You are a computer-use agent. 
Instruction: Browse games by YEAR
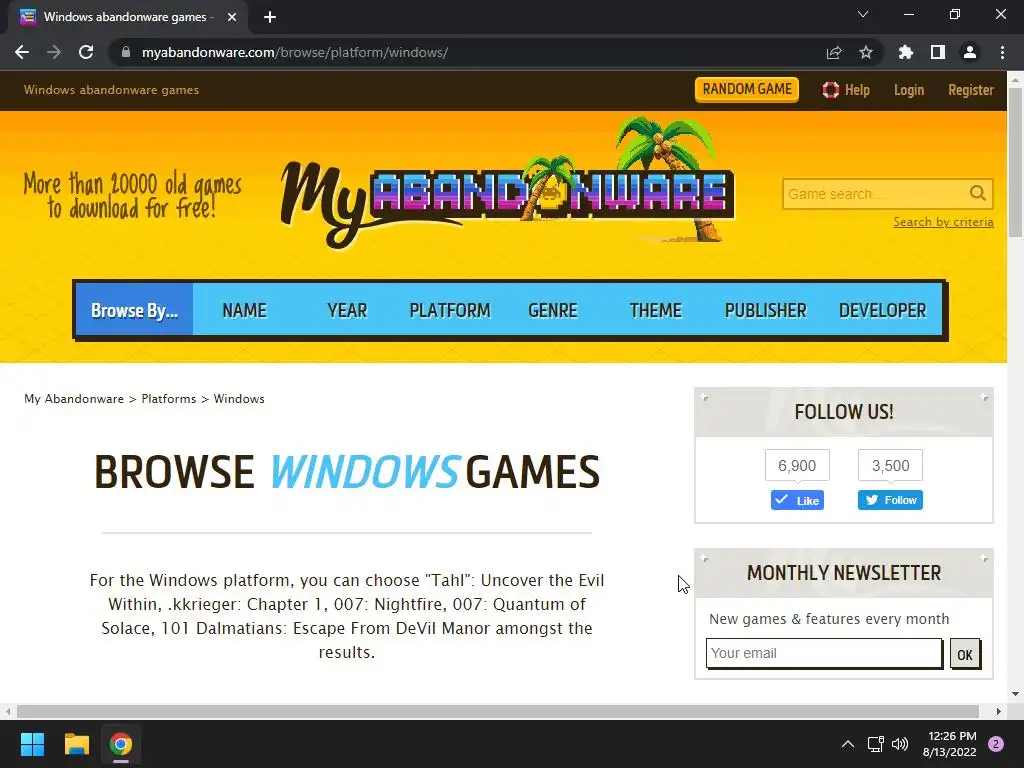tap(347, 310)
